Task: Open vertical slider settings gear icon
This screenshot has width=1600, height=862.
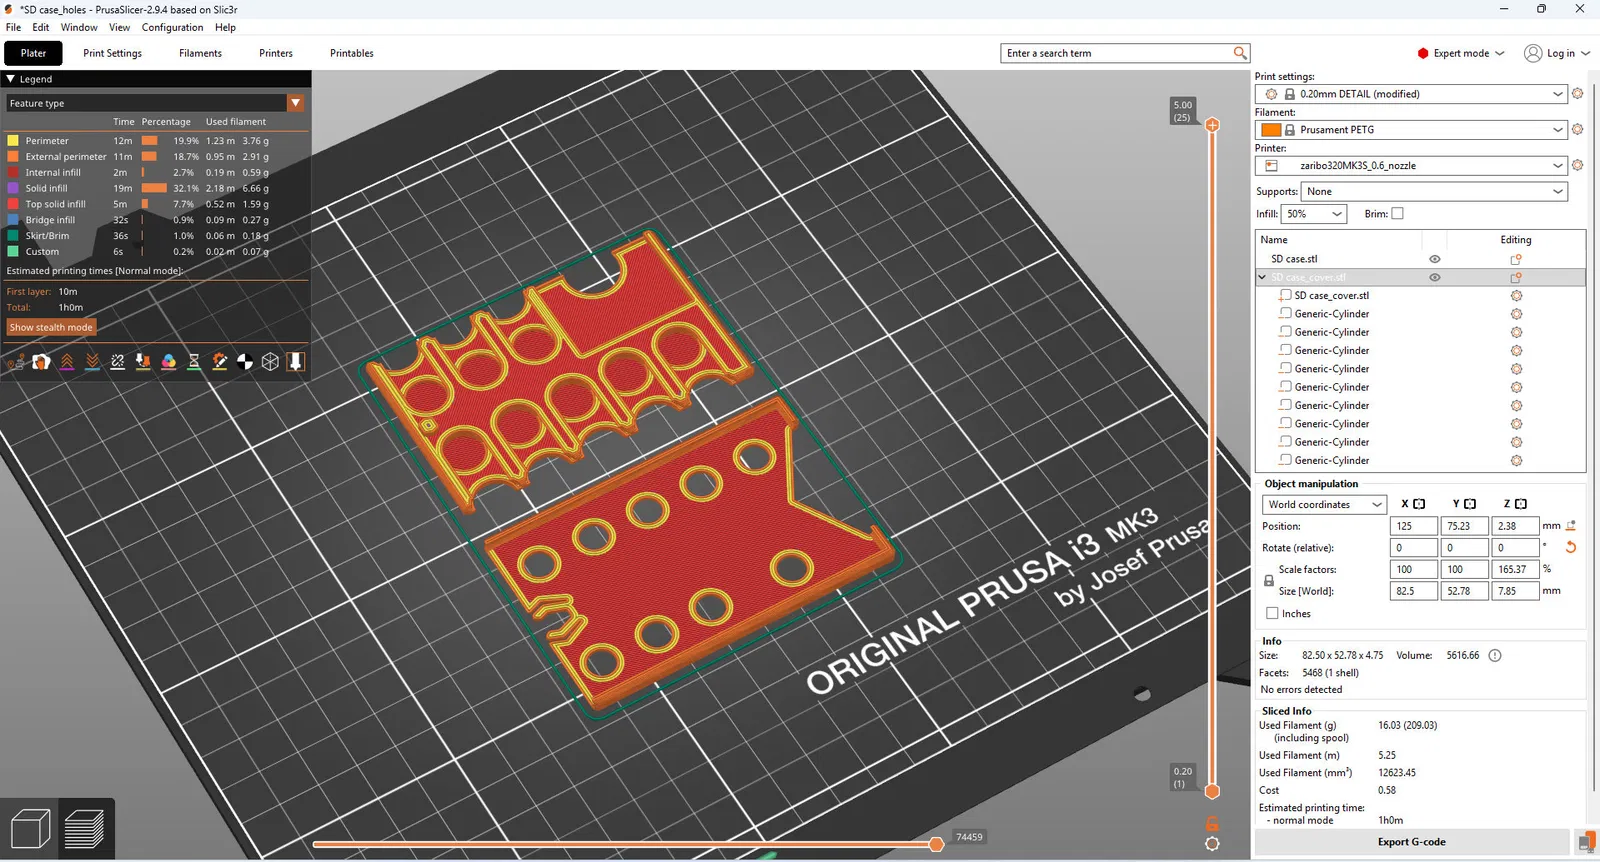Action: click(1212, 844)
